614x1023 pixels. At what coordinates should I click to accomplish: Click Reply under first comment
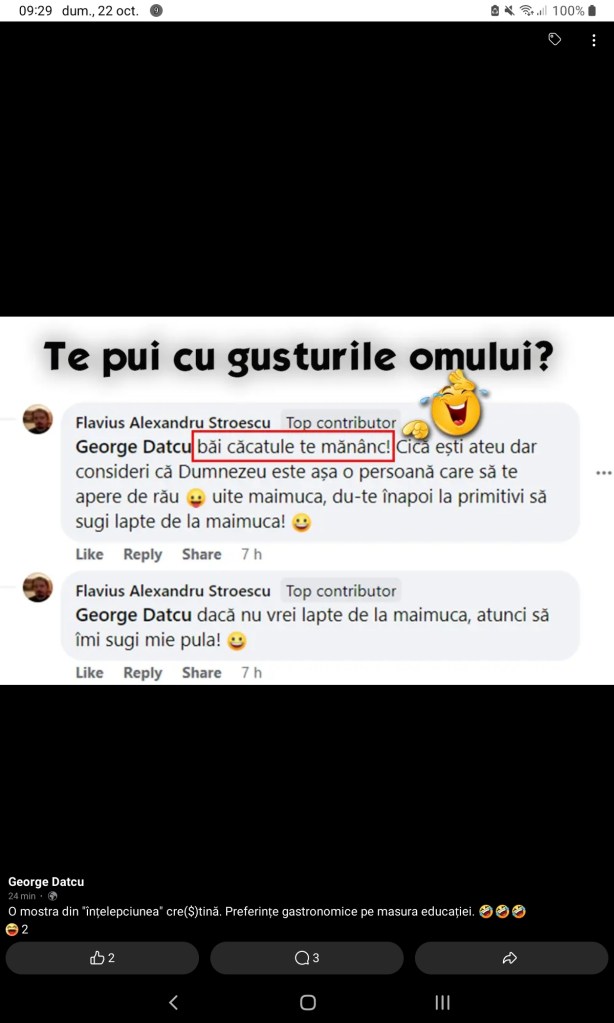[x=143, y=554]
